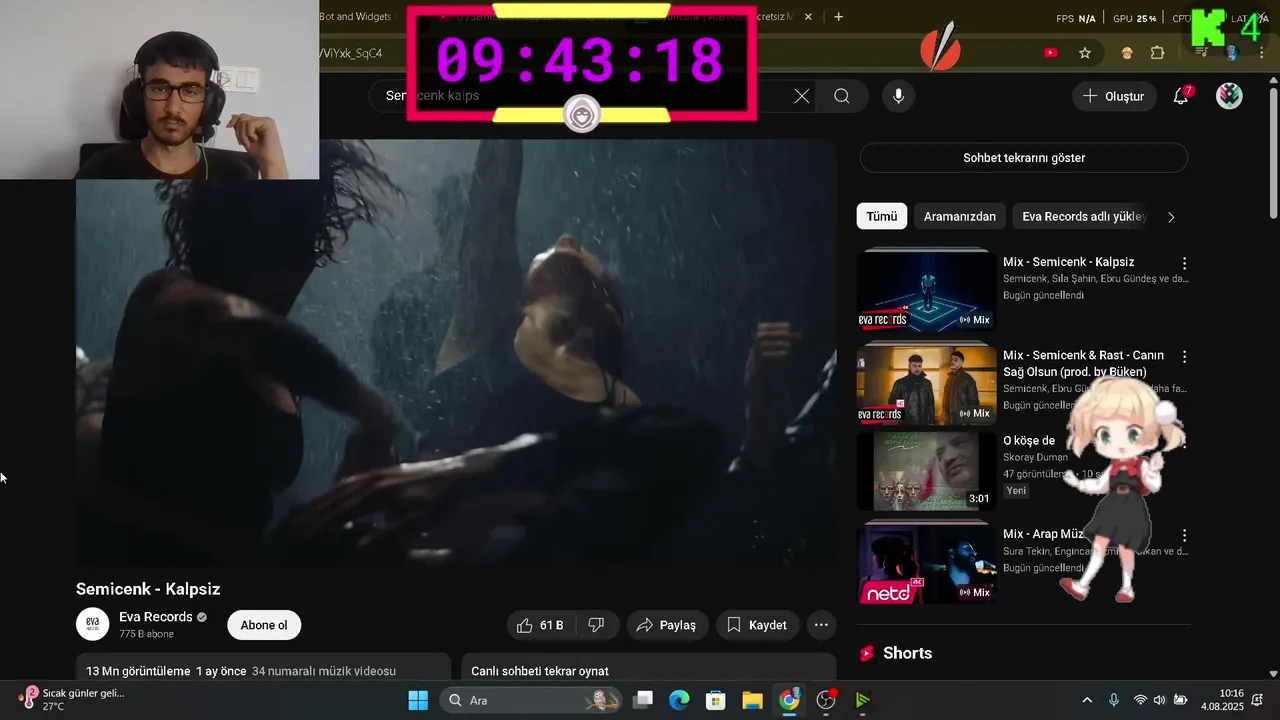Open YouTube notifications bell
Viewport: 1280px width, 720px height.
point(1181,96)
